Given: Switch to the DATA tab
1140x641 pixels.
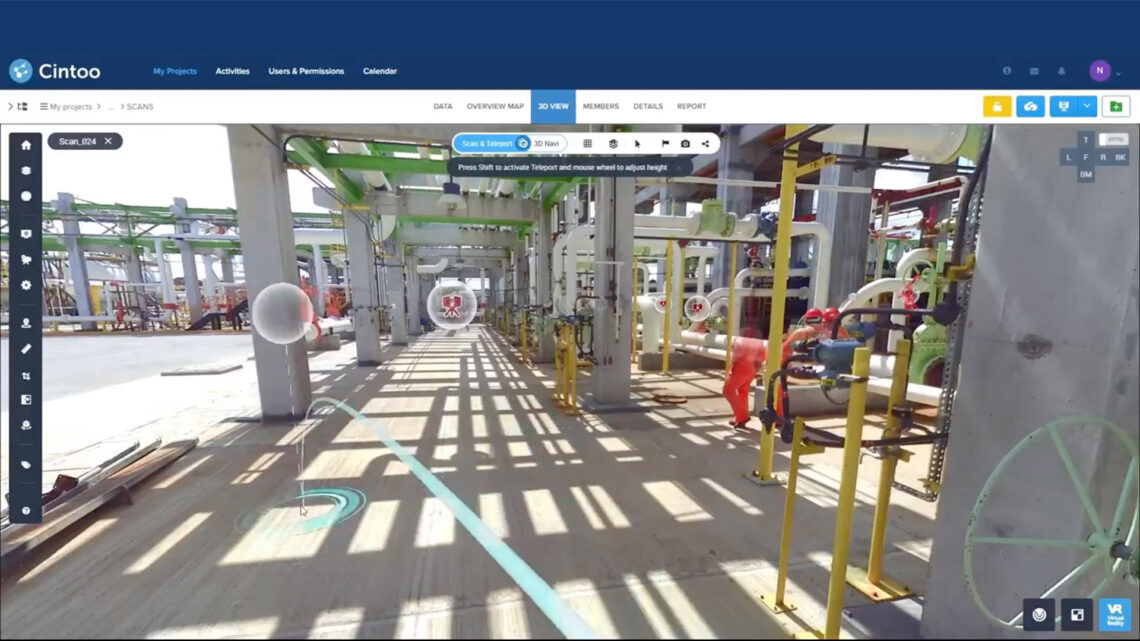Looking at the screenshot, I should (443, 106).
